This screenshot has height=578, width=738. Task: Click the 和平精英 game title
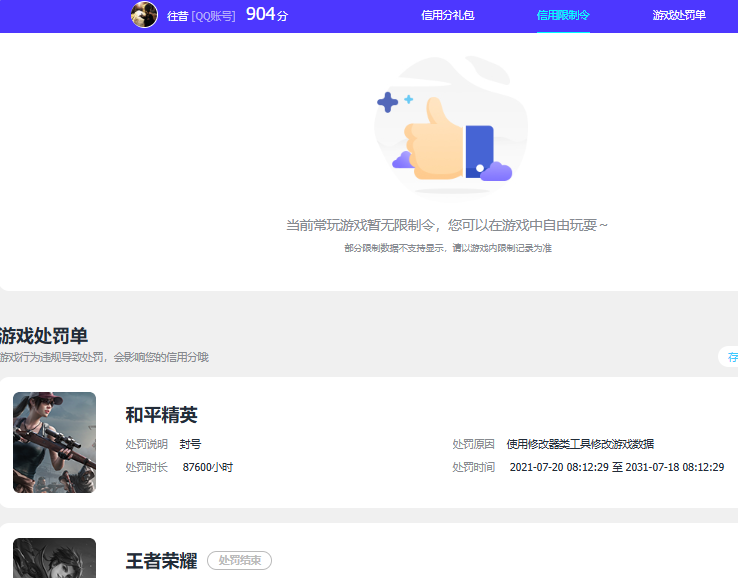pos(161,415)
